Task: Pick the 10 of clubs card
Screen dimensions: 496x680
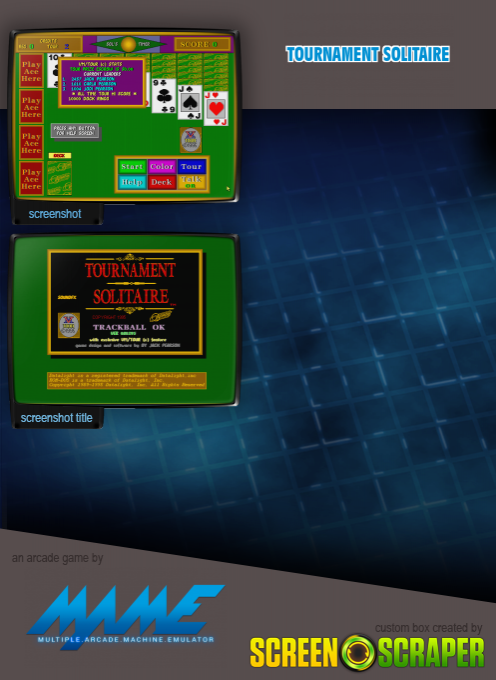Action: [x=53, y=71]
